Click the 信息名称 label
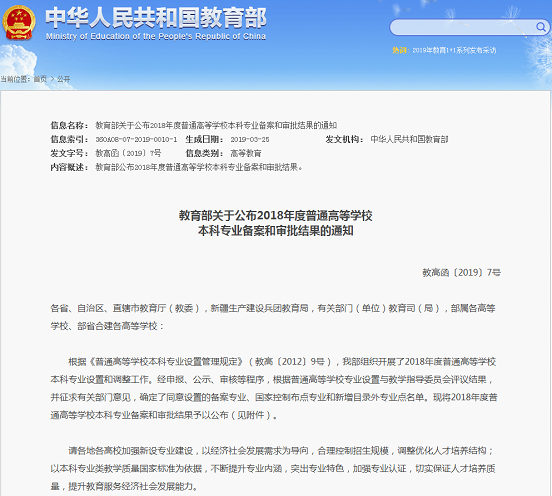 [x=69, y=125]
